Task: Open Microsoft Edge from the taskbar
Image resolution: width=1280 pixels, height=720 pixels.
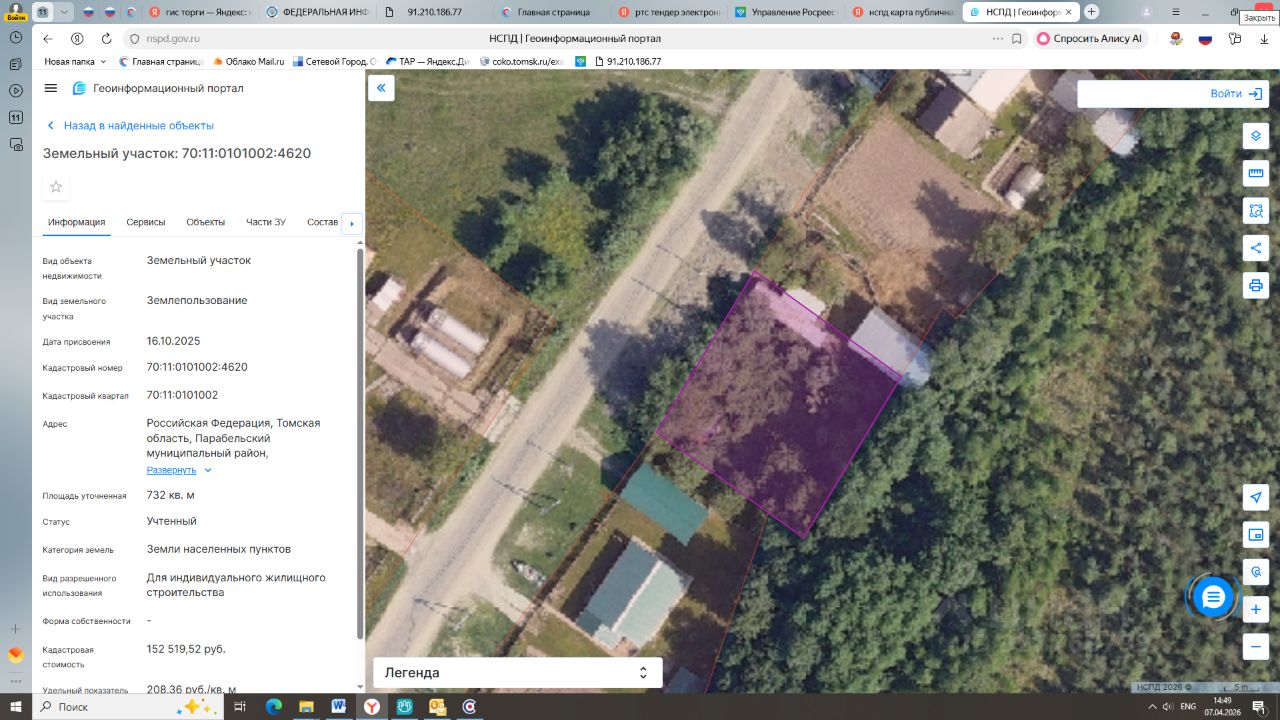Action: coord(273,706)
